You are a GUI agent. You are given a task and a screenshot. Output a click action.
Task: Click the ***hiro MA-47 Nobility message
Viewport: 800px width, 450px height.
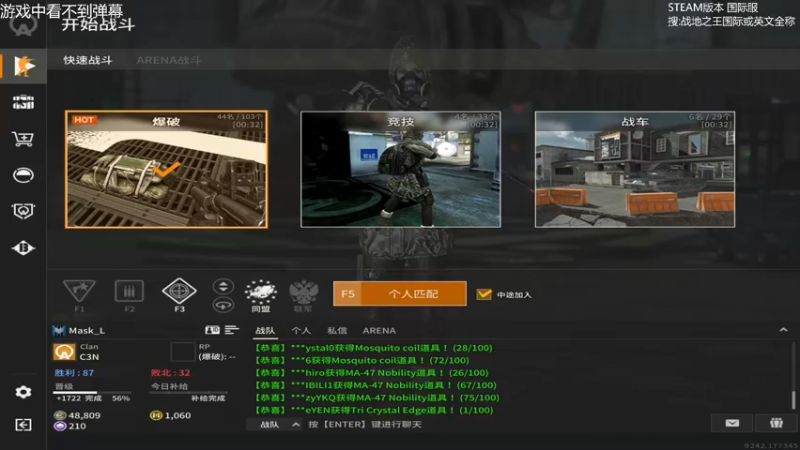371,373
